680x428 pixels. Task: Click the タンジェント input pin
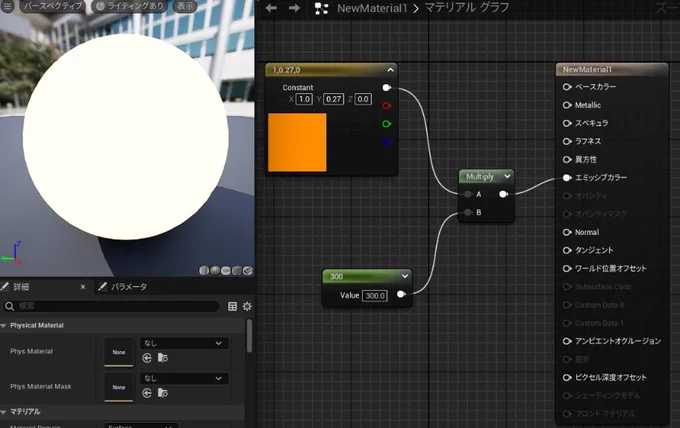(567, 250)
